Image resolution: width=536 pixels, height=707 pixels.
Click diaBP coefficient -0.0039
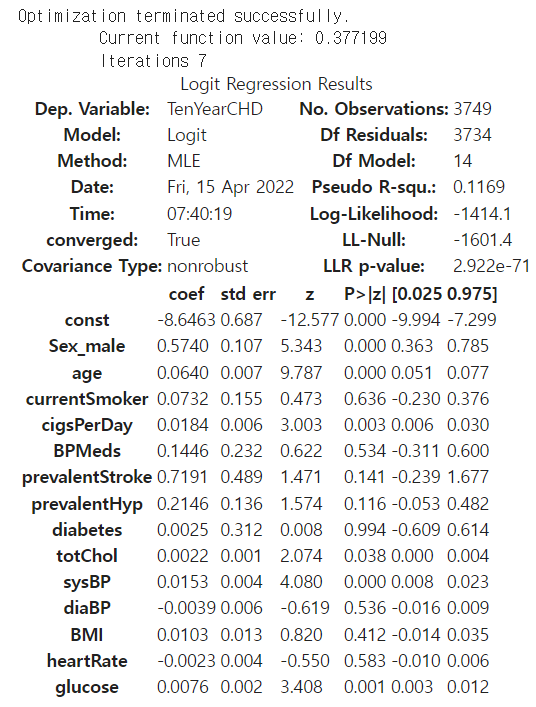point(186,608)
